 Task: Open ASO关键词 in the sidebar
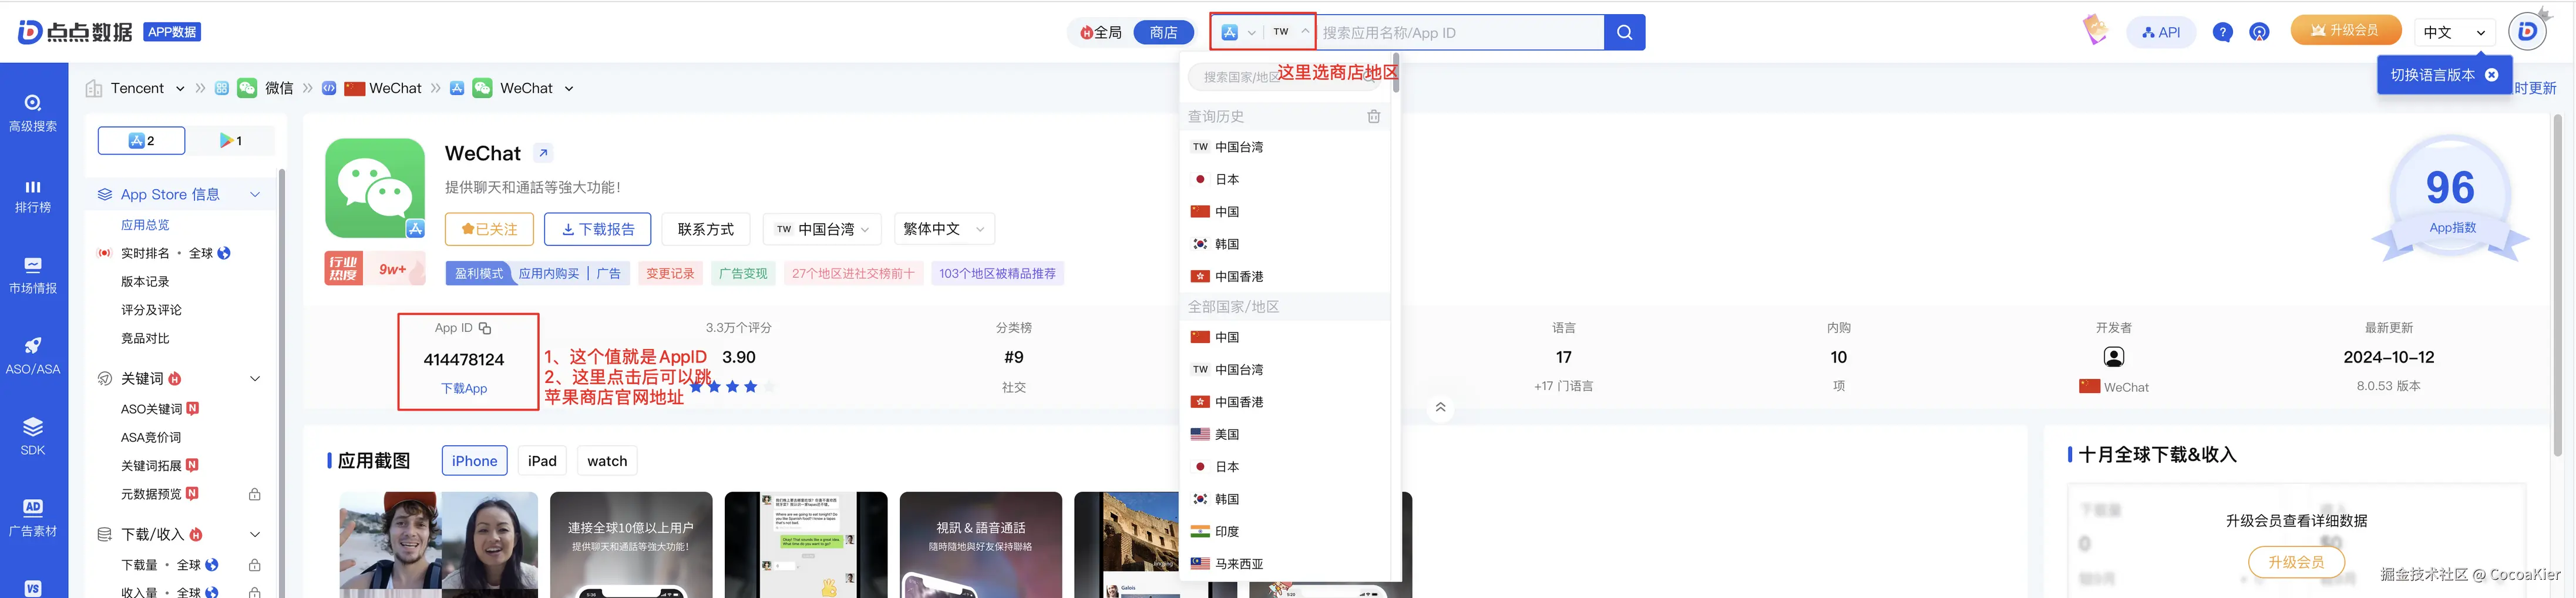pos(151,409)
